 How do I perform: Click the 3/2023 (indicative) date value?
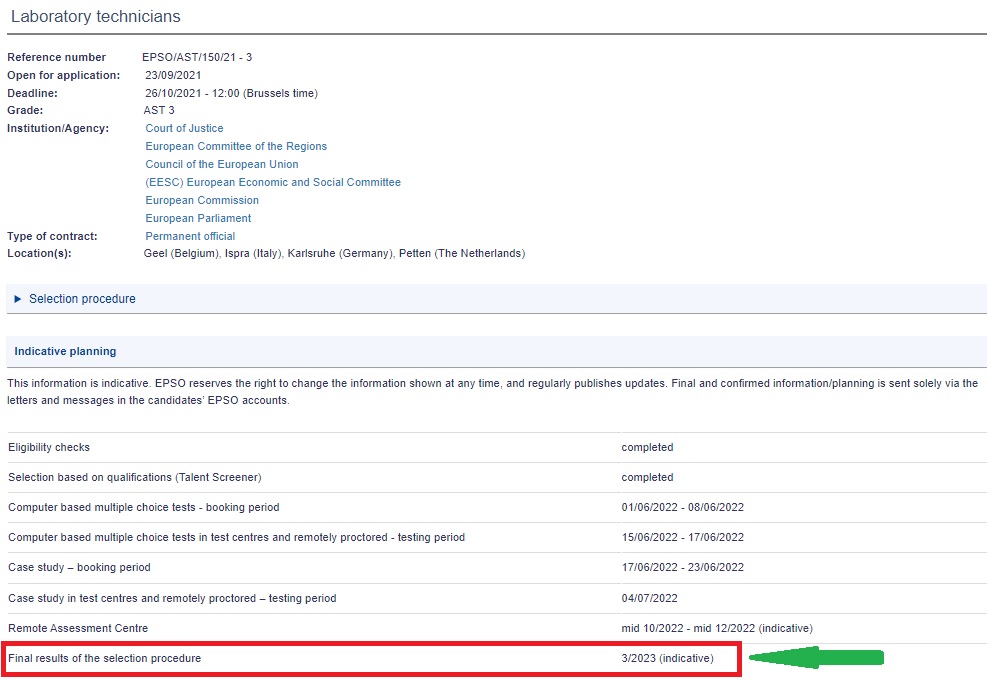tap(667, 658)
